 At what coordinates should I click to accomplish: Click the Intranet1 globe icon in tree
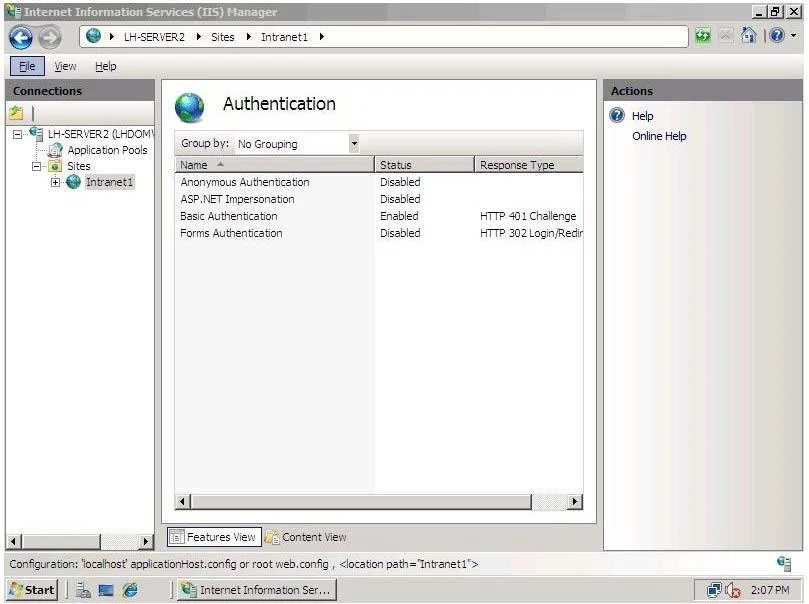click(x=73, y=182)
